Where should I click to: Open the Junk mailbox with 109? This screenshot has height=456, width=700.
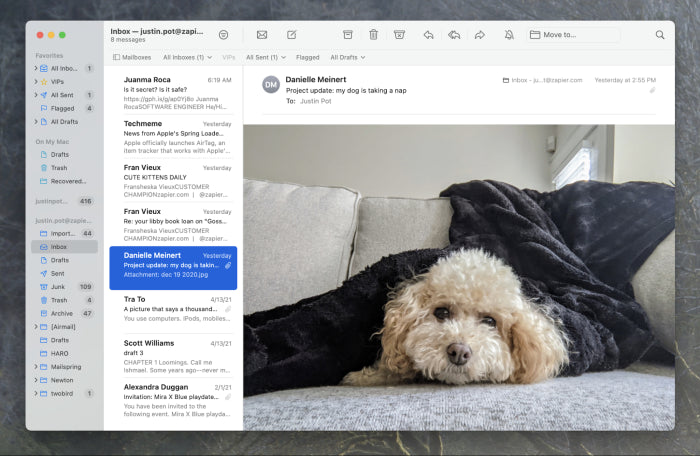click(64, 287)
